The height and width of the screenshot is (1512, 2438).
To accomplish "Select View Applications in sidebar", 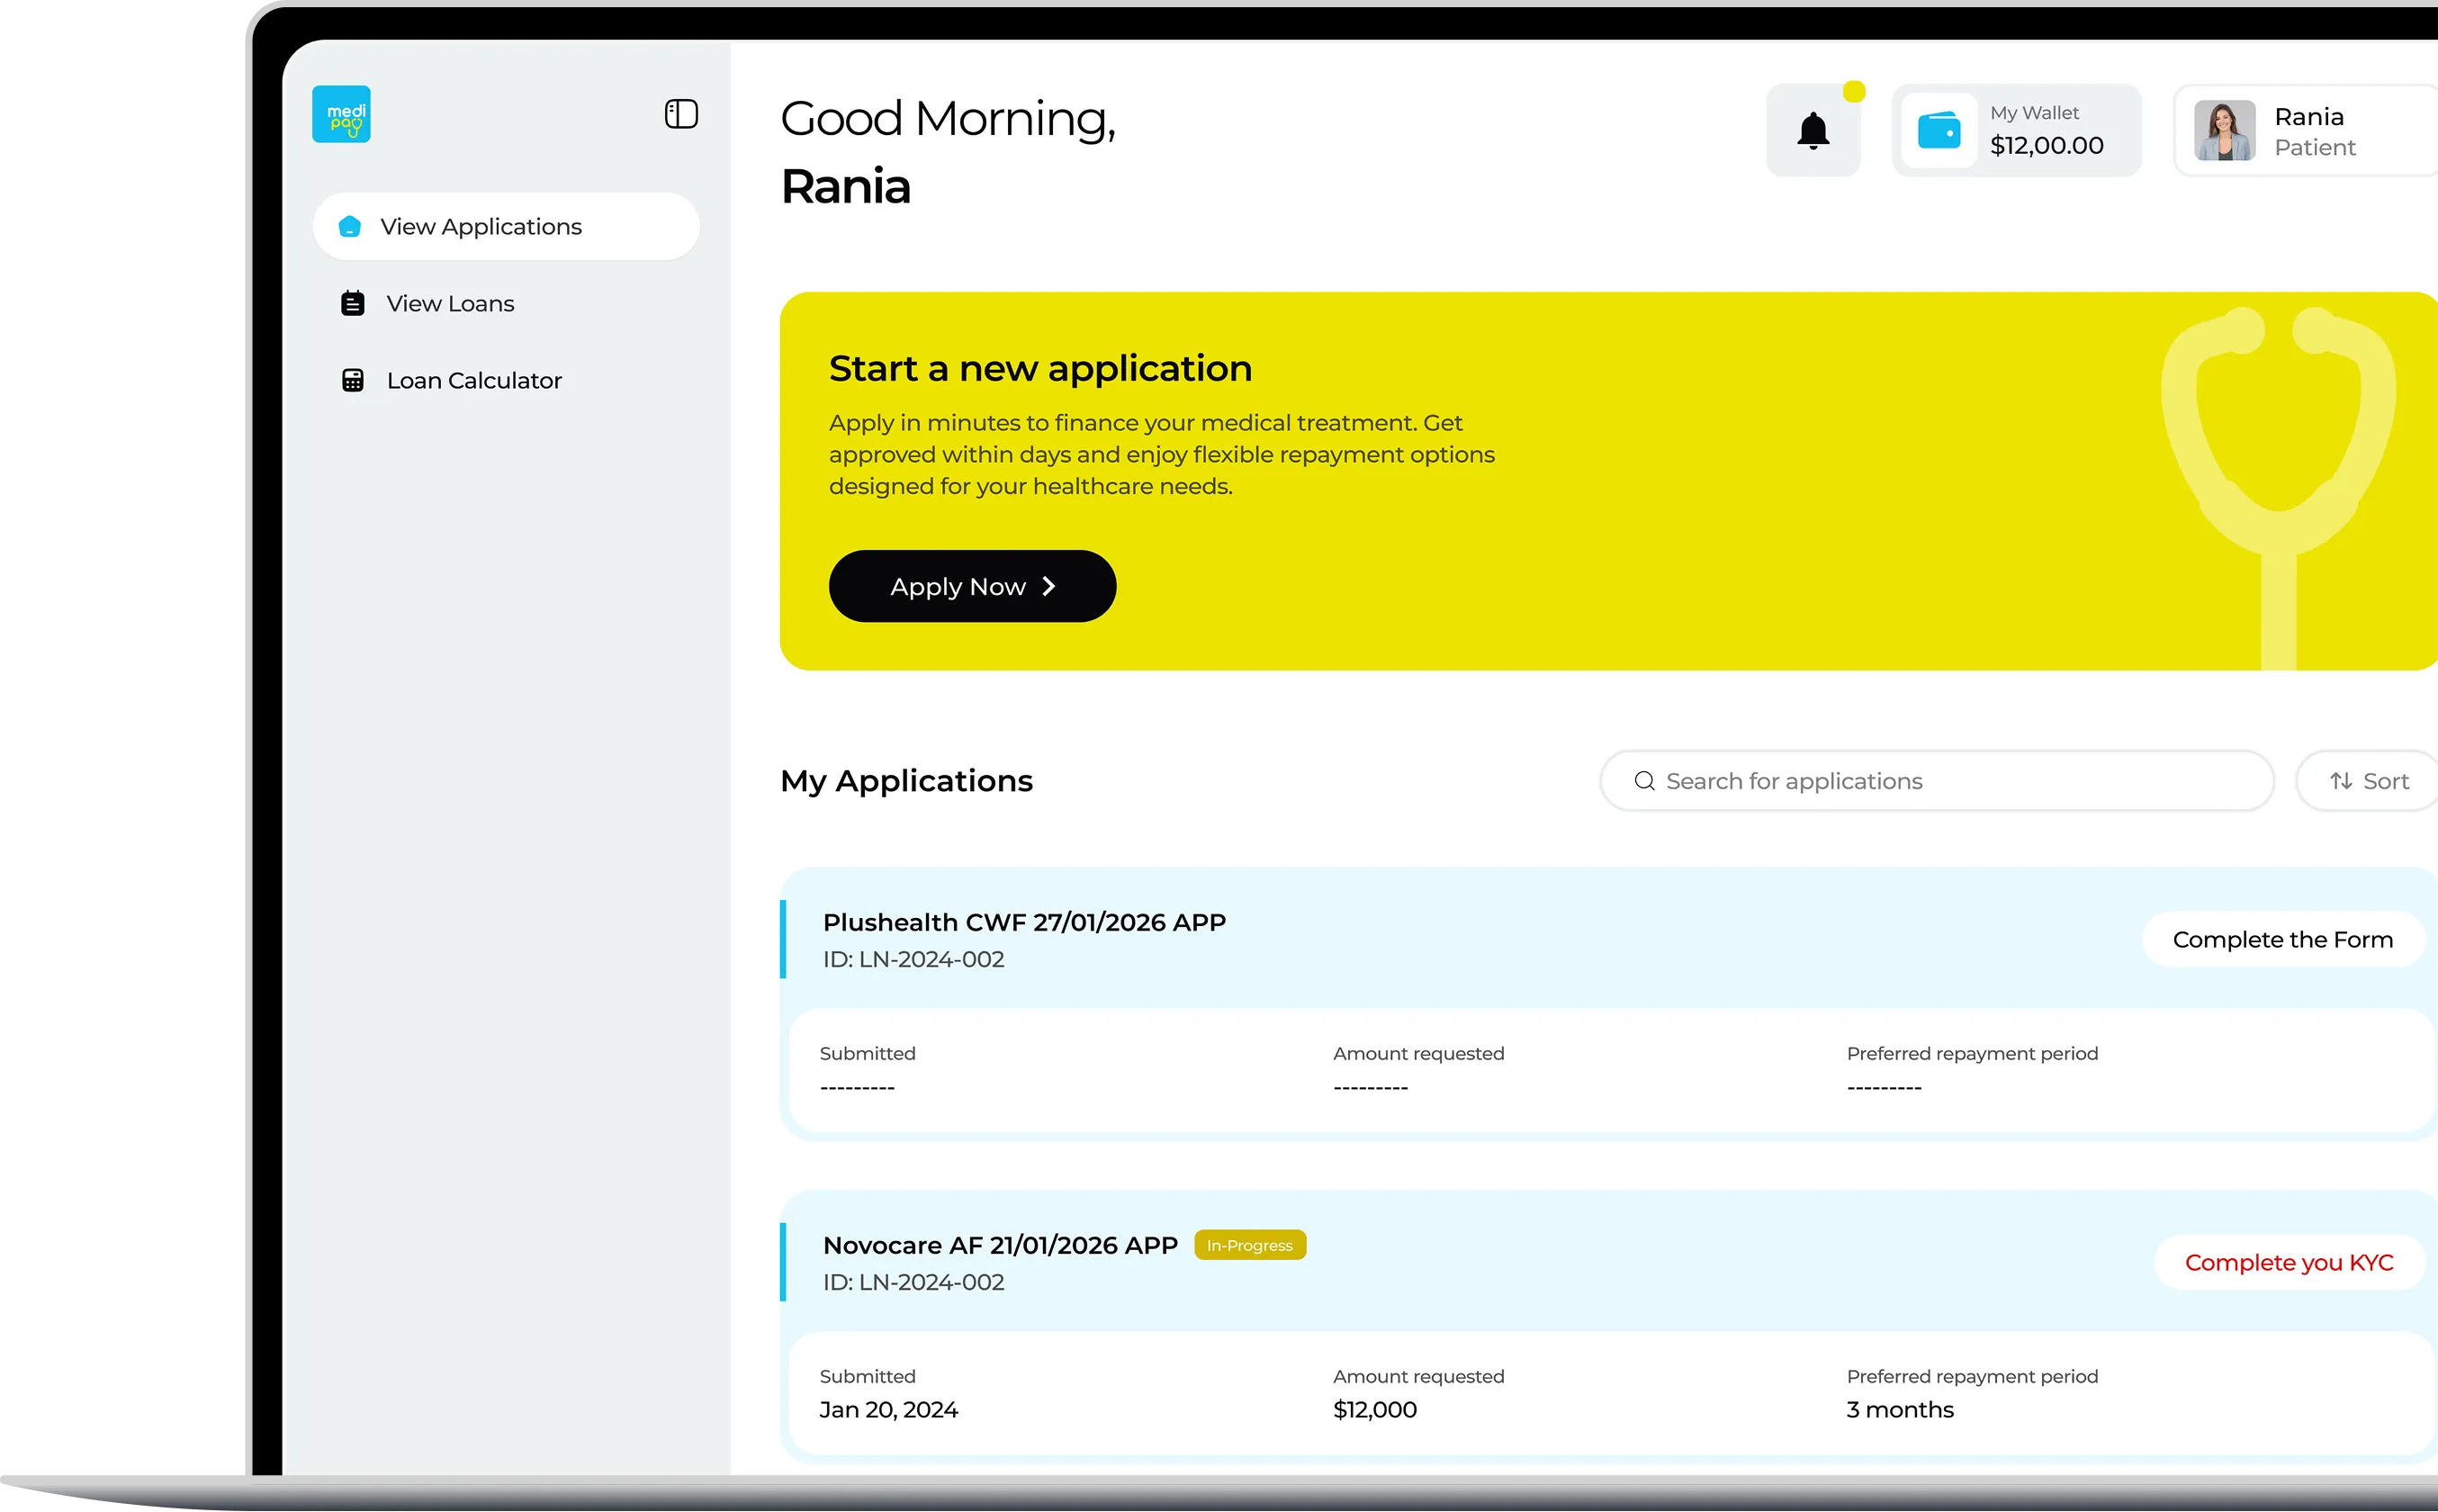I will point(481,227).
